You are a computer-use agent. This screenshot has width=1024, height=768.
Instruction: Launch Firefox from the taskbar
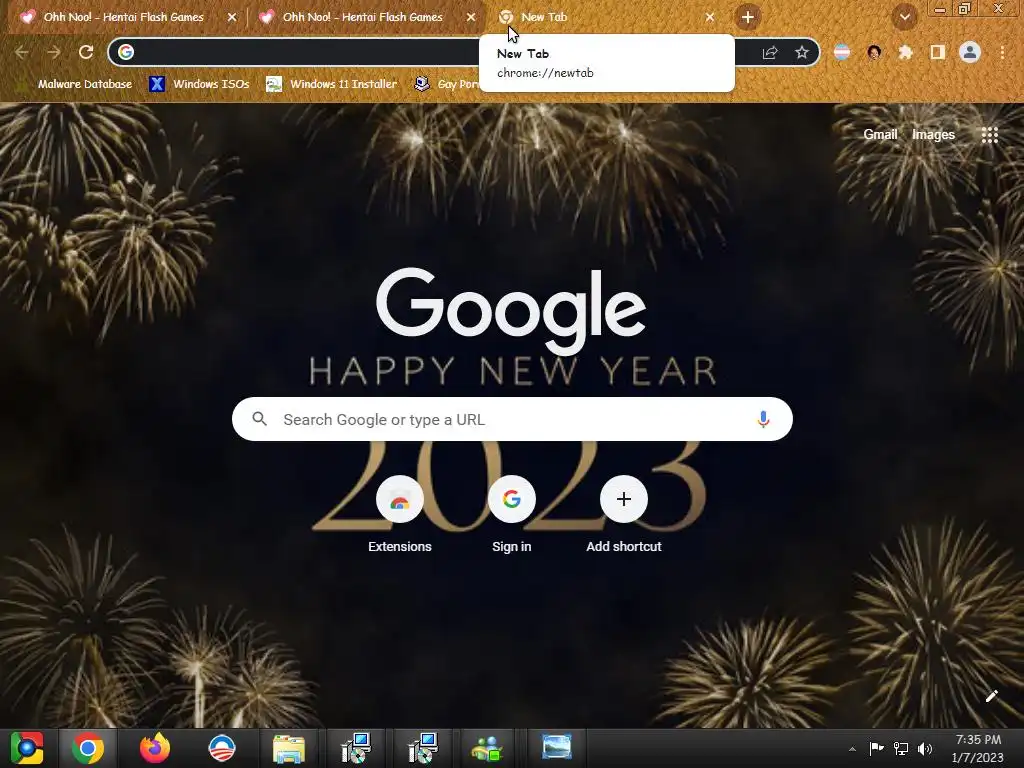(x=155, y=748)
